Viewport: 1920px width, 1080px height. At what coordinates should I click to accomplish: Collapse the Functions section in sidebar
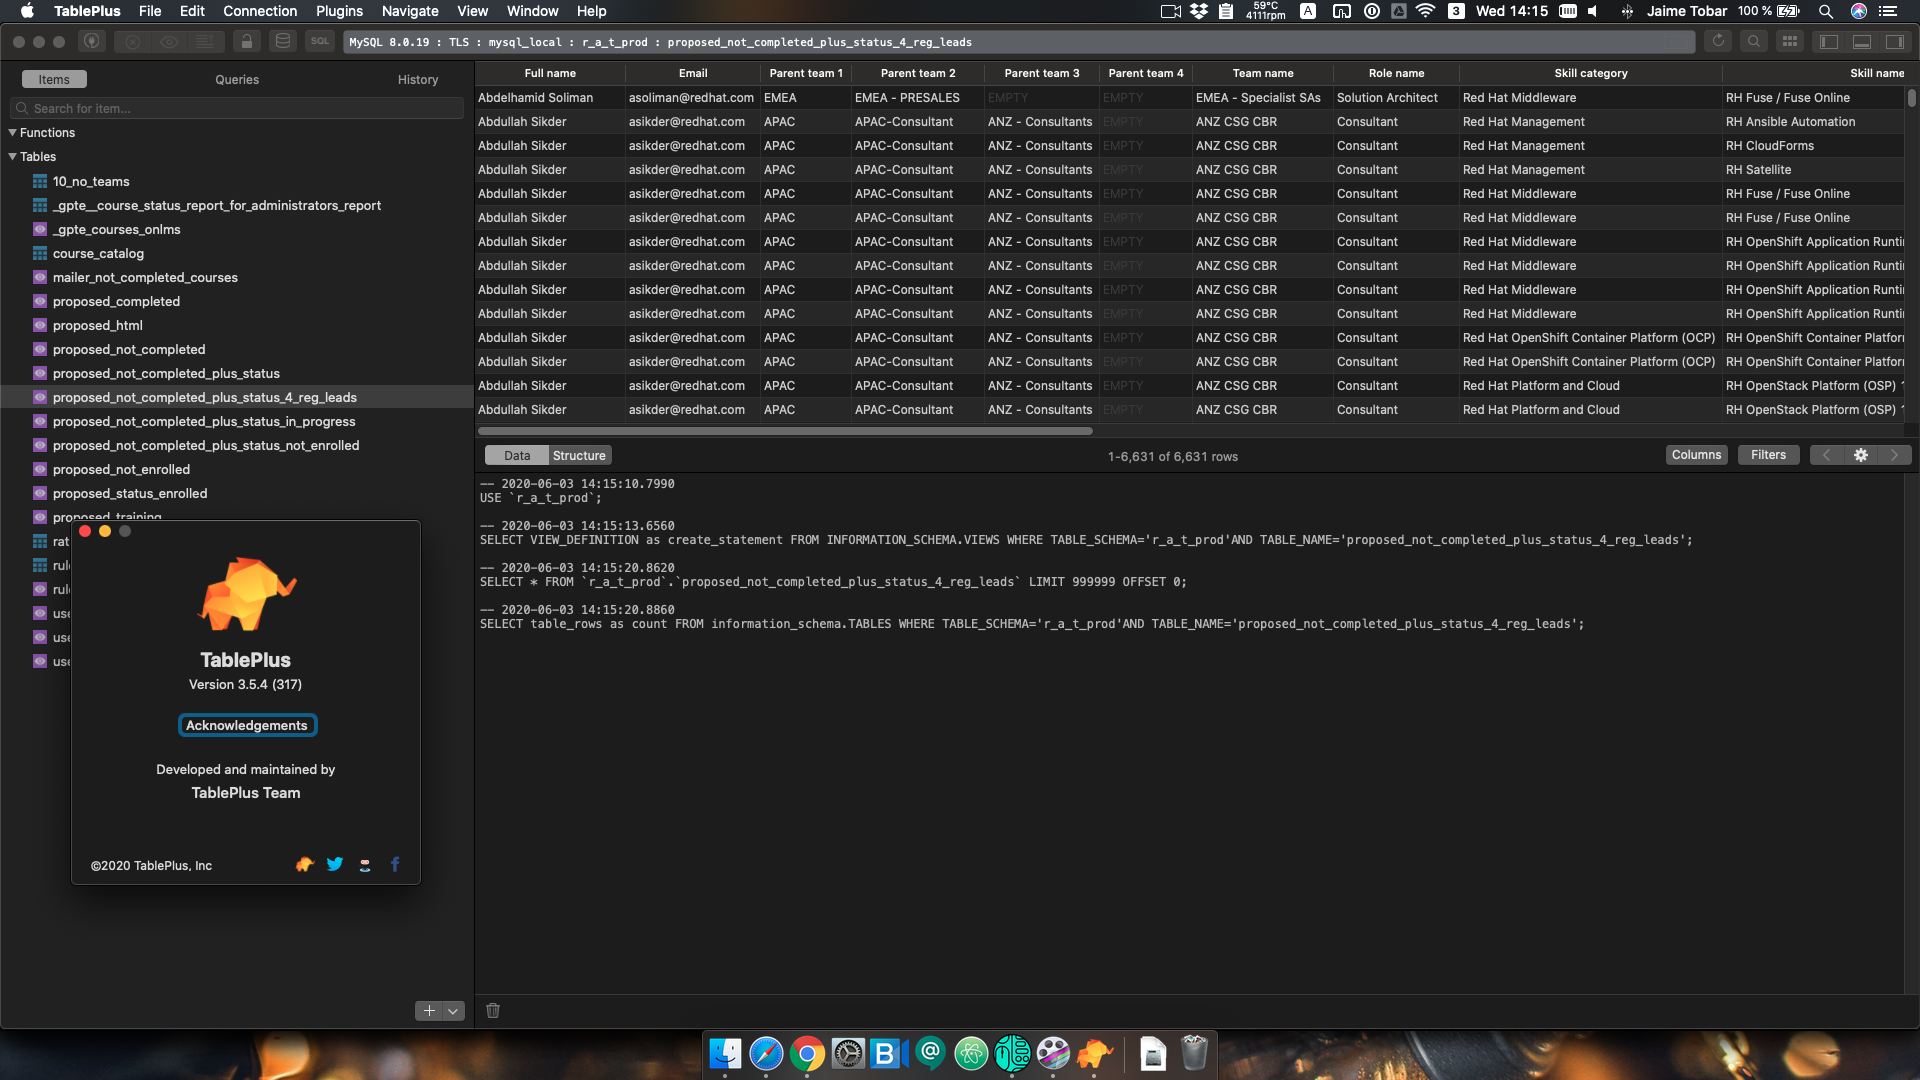point(12,132)
